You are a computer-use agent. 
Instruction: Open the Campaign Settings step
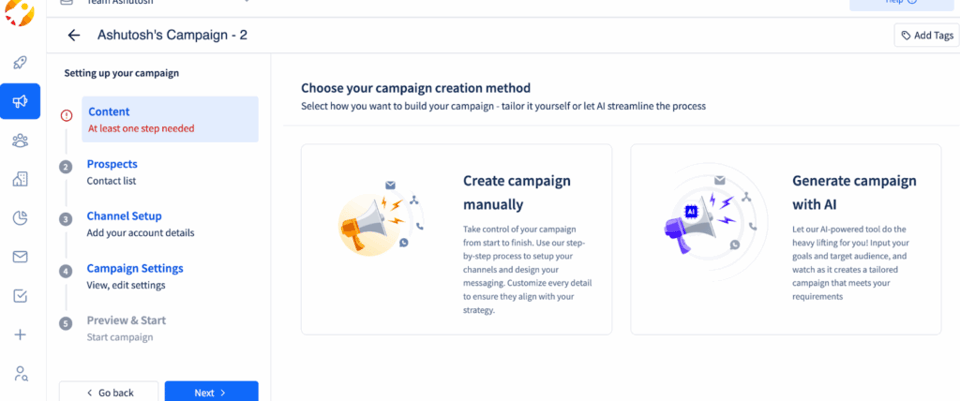(135, 268)
